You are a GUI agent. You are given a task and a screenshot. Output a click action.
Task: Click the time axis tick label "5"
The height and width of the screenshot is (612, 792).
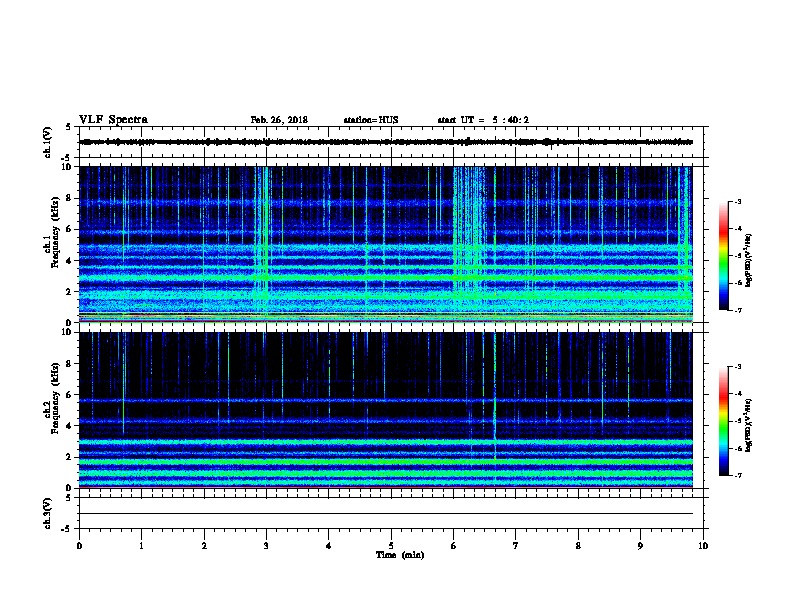click(391, 546)
